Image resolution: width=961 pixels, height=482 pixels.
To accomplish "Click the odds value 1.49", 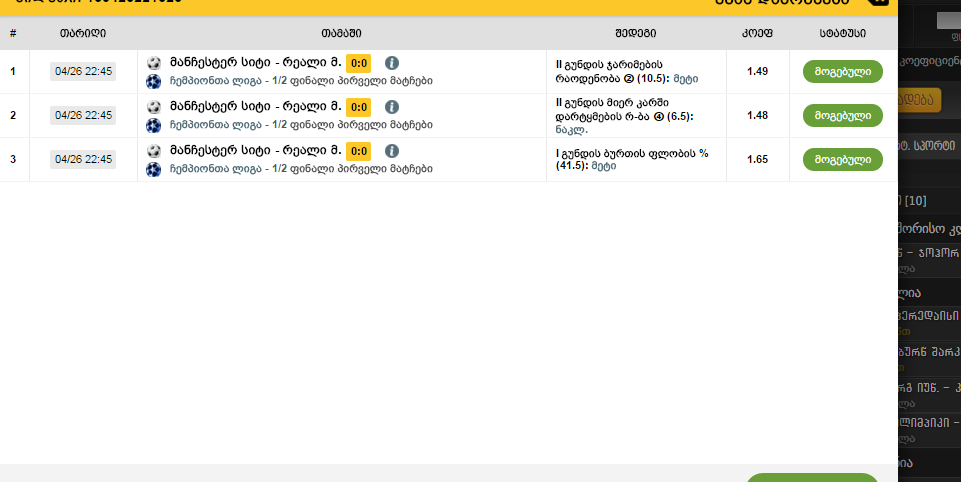I will (x=758, y=72).
